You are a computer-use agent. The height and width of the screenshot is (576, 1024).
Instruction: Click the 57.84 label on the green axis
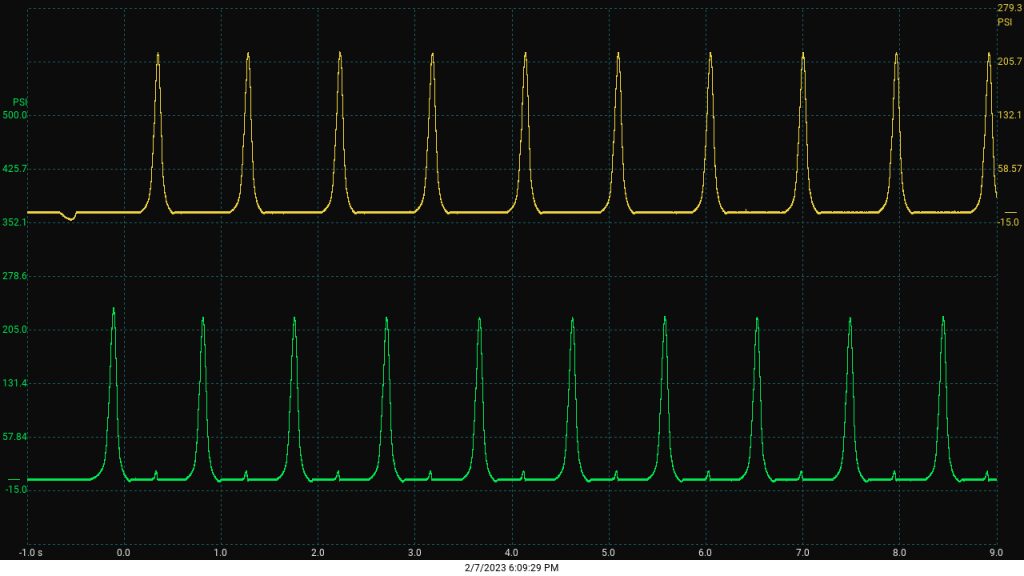[15, 436]
